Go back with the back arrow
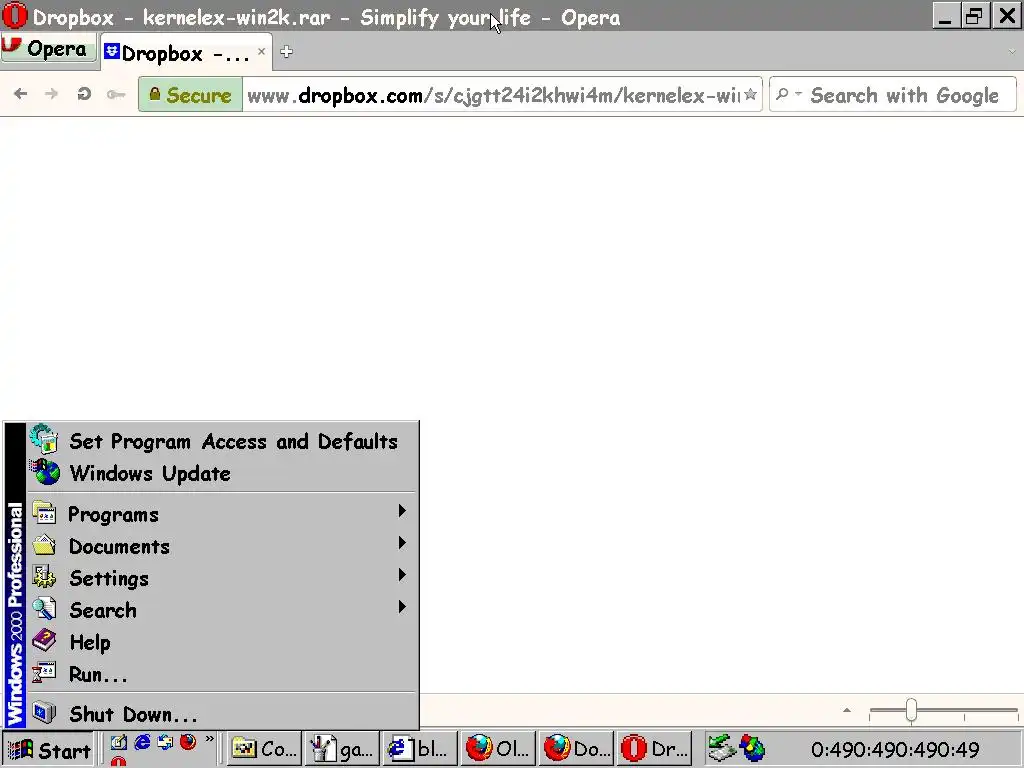 coord(20,94)
